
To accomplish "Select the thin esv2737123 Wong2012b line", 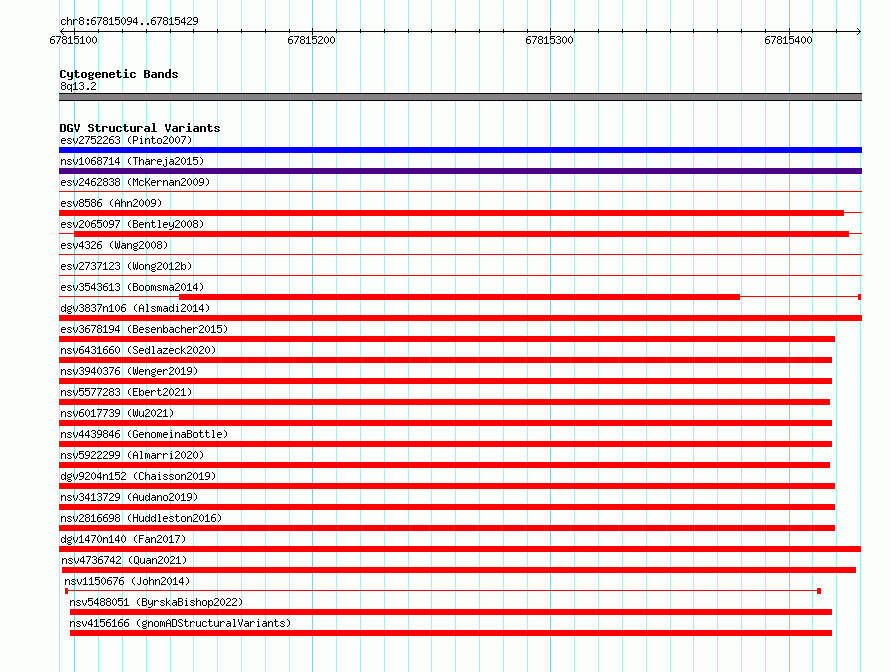I will point(460,276).
